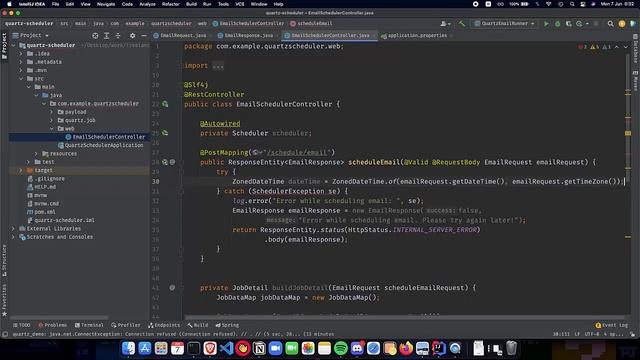This screenshot has width=640, height=360.
Task: Click the LF line separator in status bar
Action: 577,334
